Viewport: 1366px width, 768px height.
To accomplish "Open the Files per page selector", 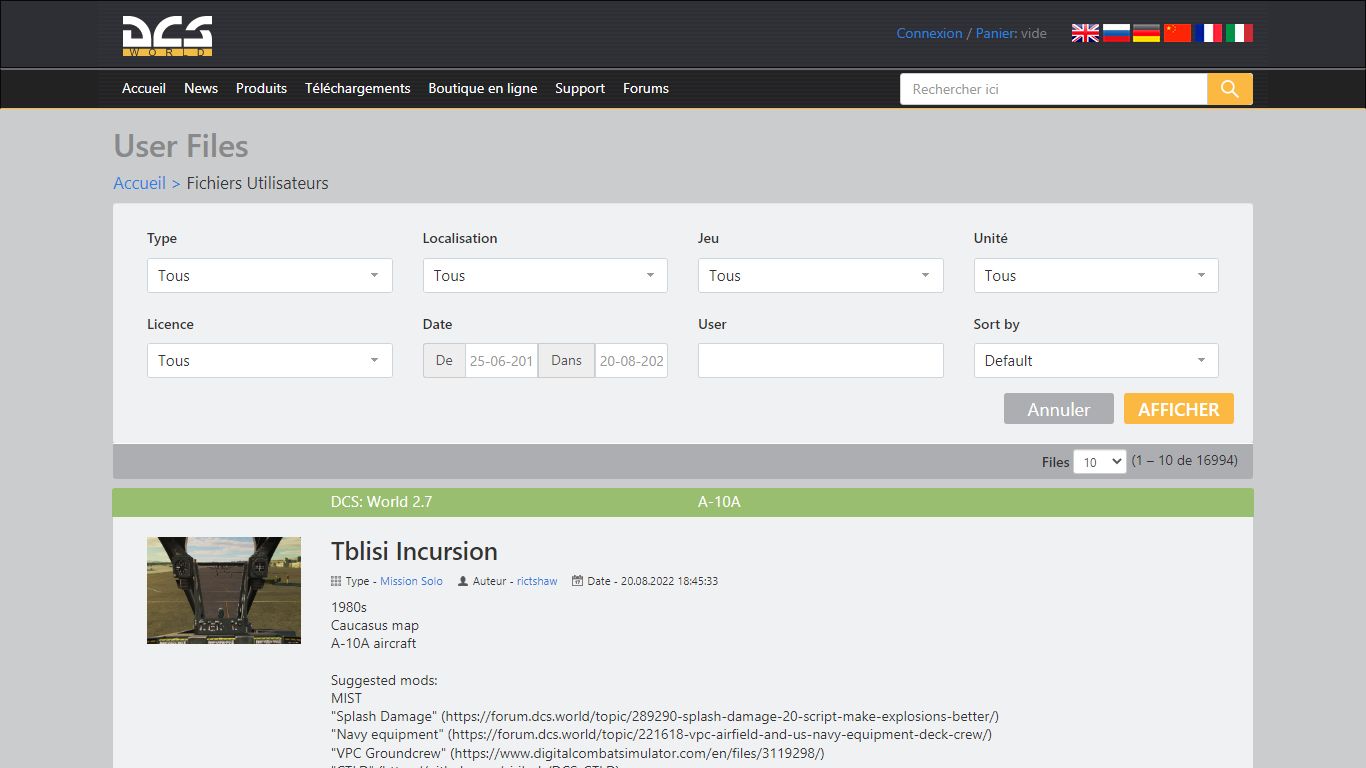I will (1100, 462).
